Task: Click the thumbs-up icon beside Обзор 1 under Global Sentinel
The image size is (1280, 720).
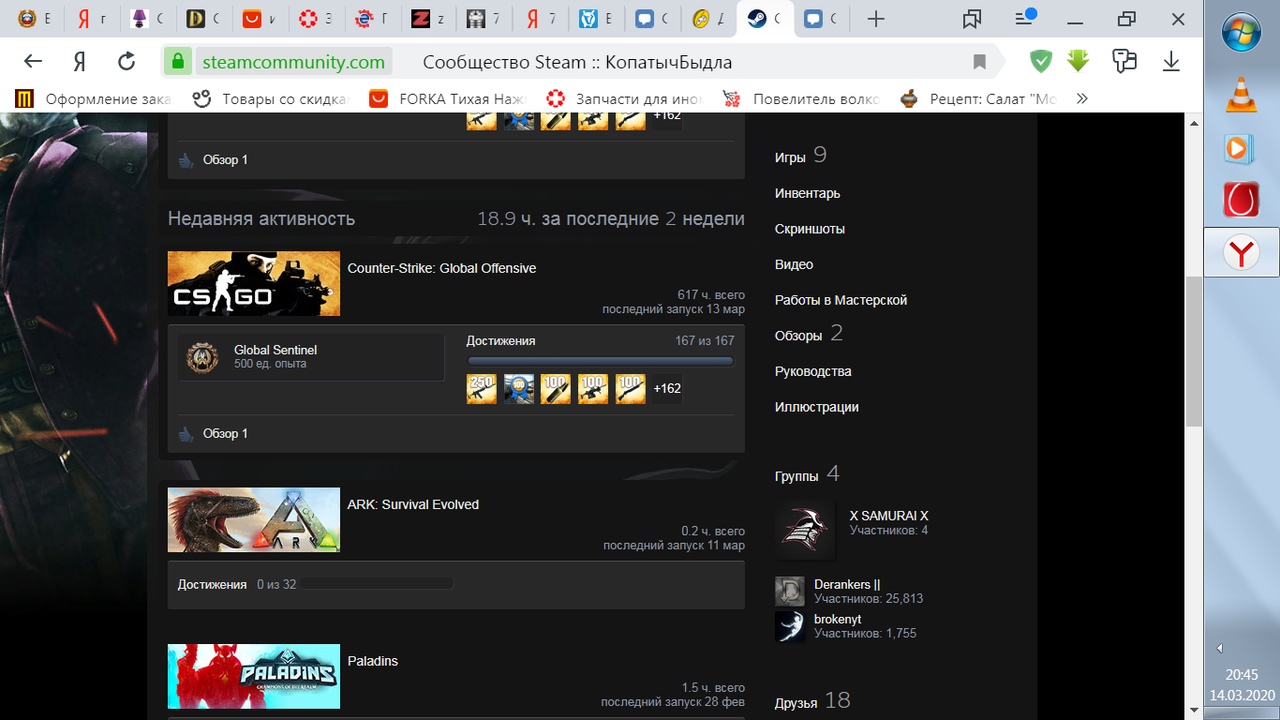Action: 186,434
